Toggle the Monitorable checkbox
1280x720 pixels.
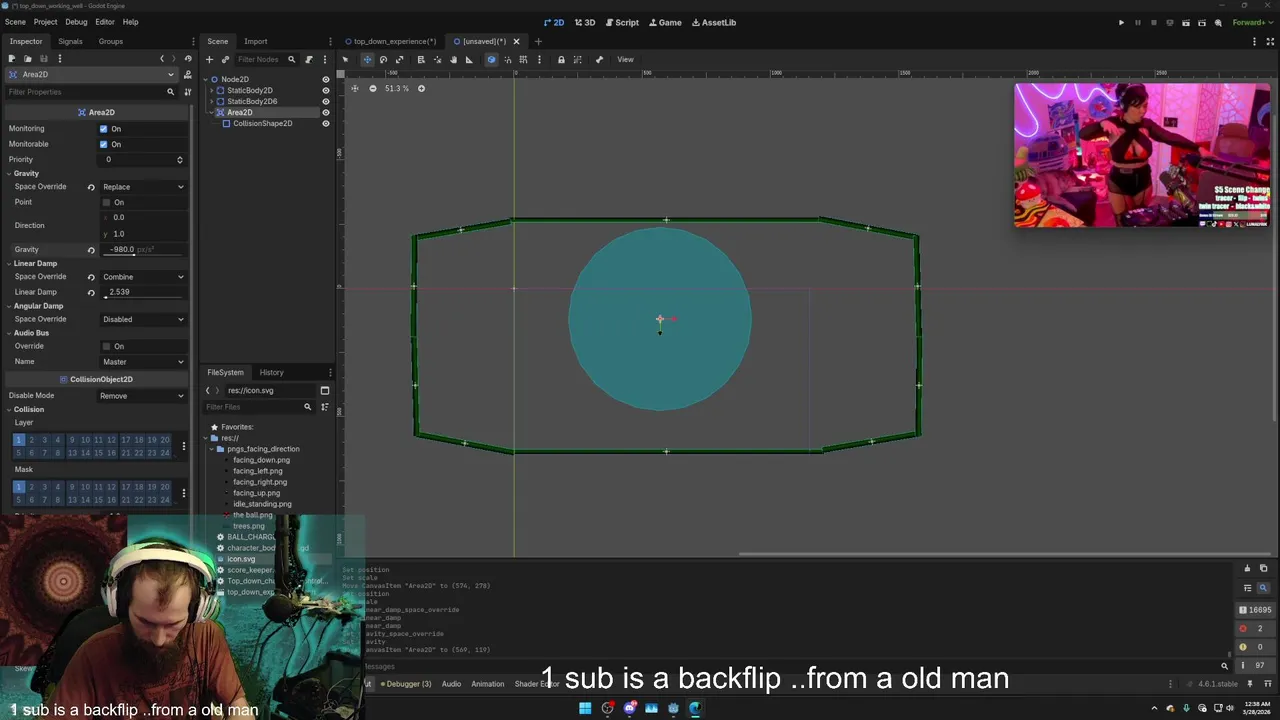tap(103, 144)
